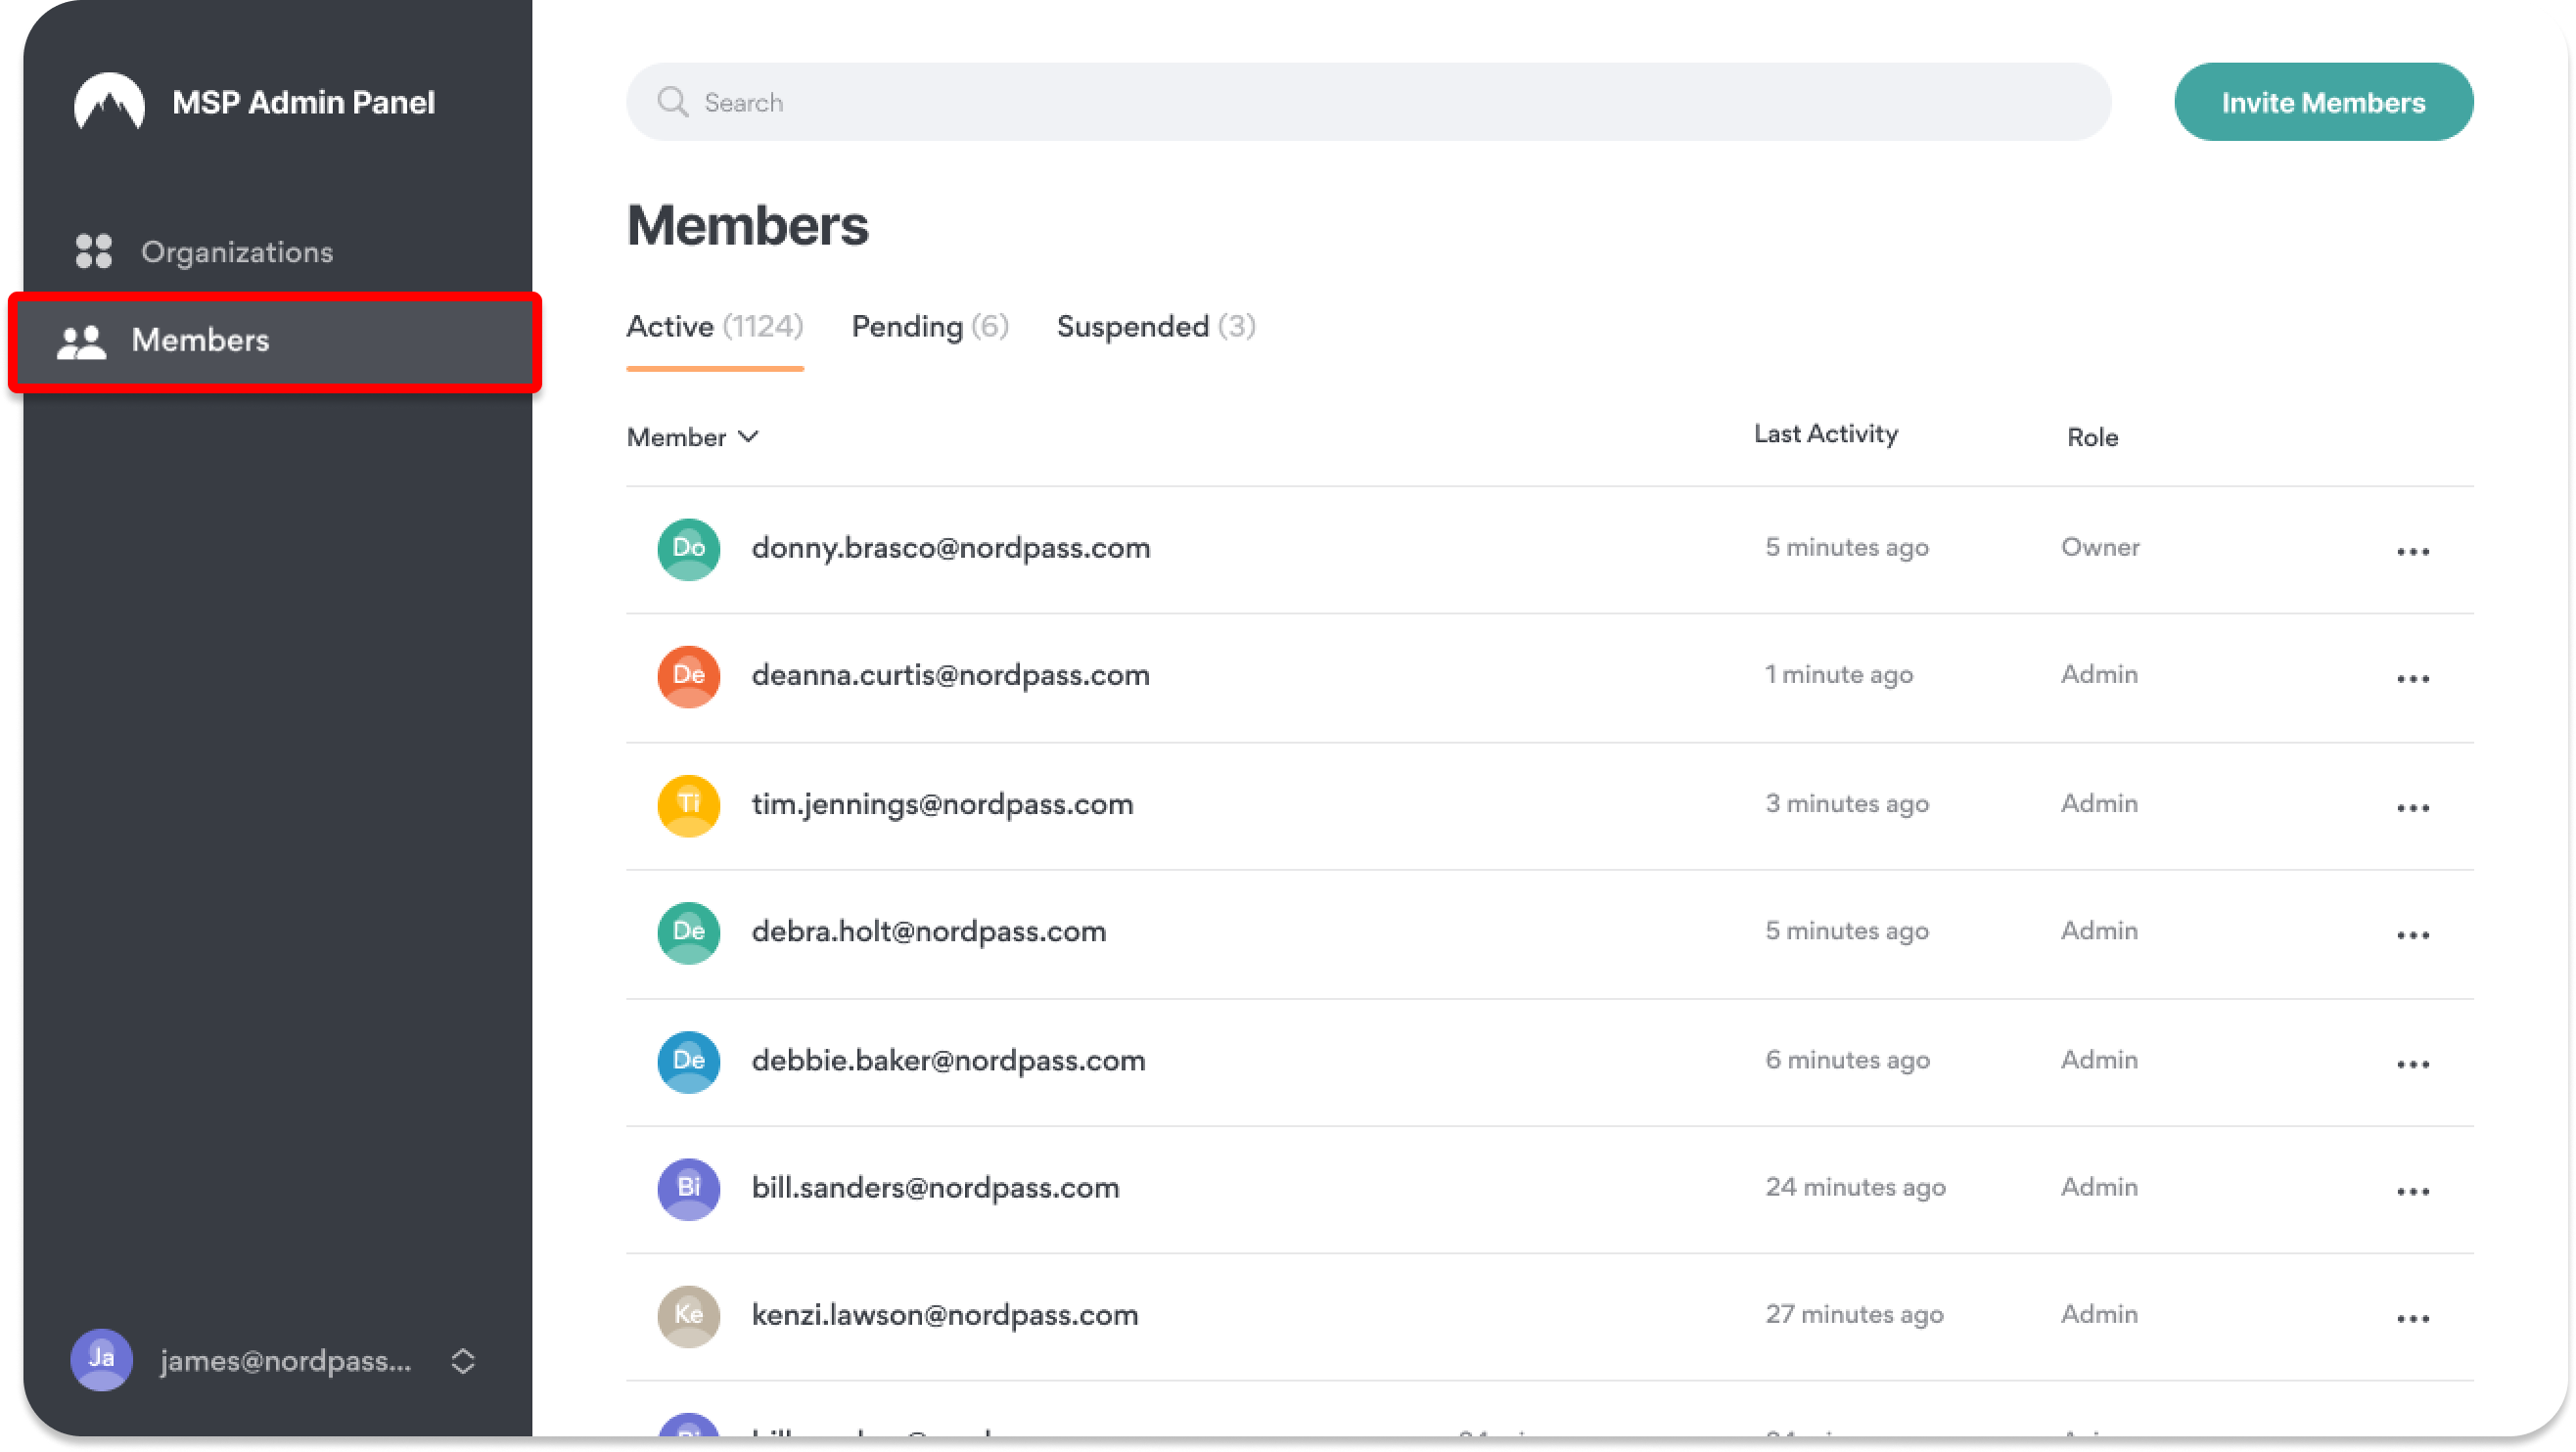This screenshot has height=1452, width=2576.
Task: Click the Admin role of kenzi.lawson
Action: tap(2099, 1314)
